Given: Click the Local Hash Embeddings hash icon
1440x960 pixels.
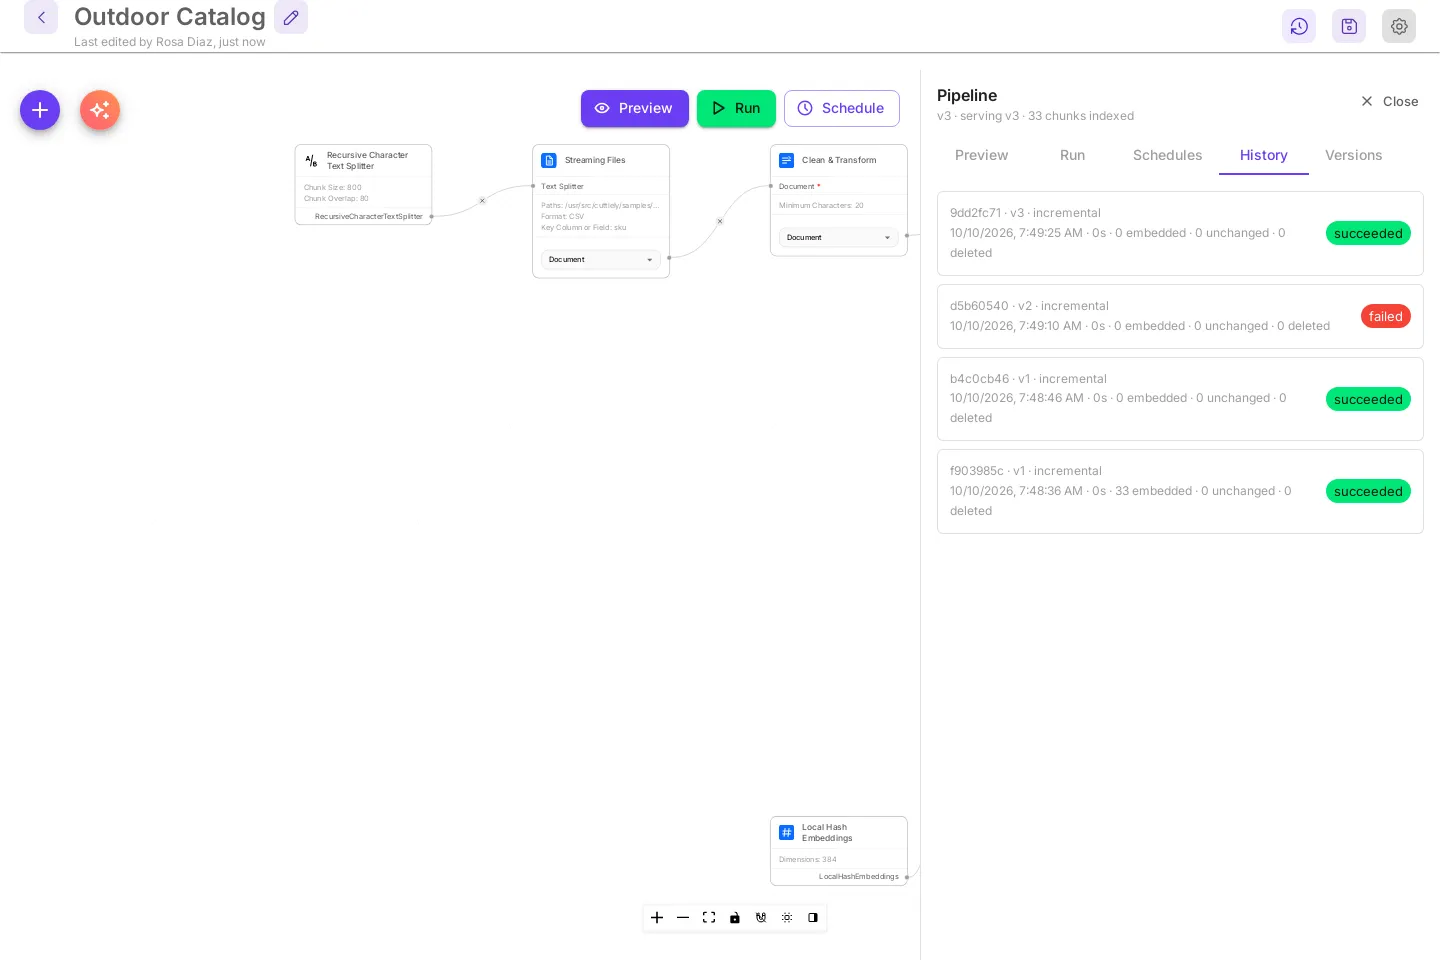Looking at the screenshot, I should pos(787,832).
